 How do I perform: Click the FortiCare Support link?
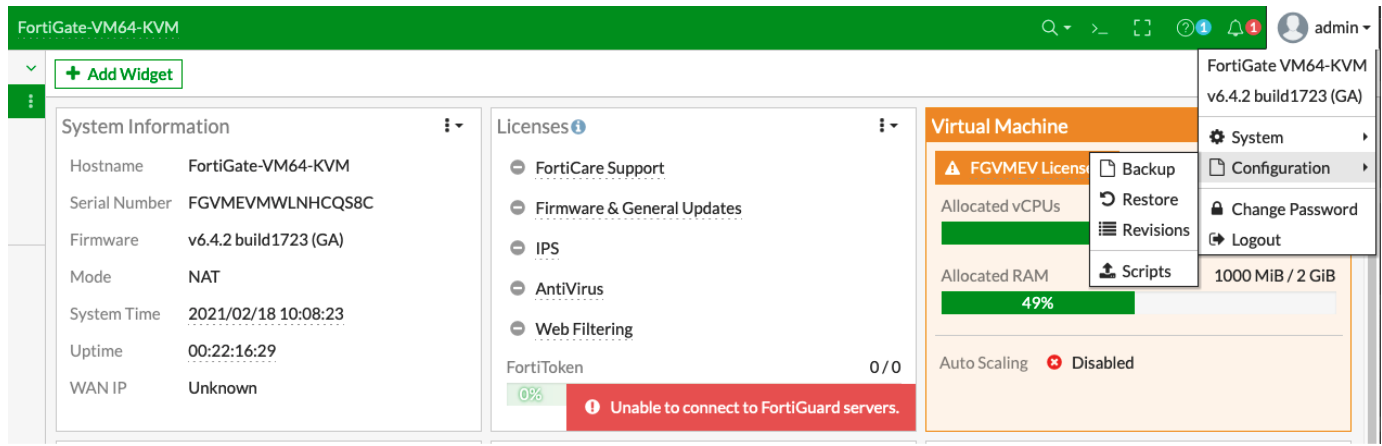(599, 168)
